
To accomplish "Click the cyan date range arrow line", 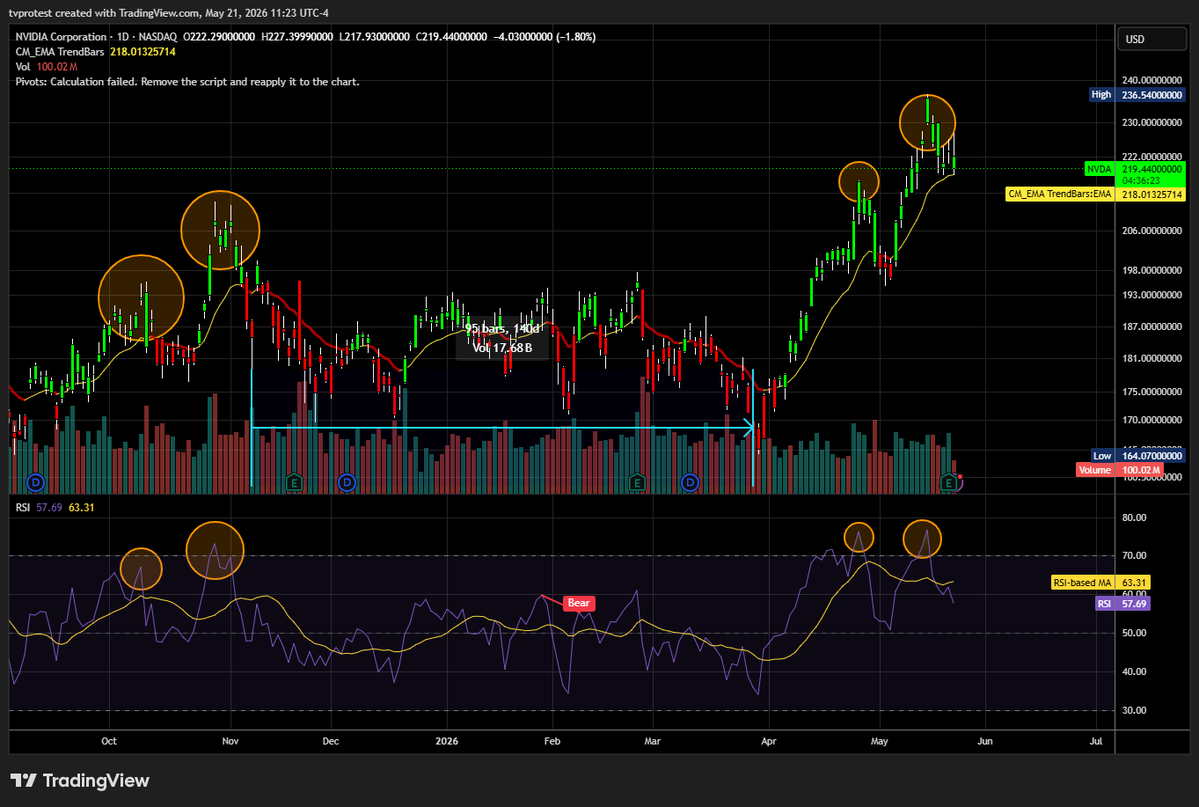I will [502, 428].
